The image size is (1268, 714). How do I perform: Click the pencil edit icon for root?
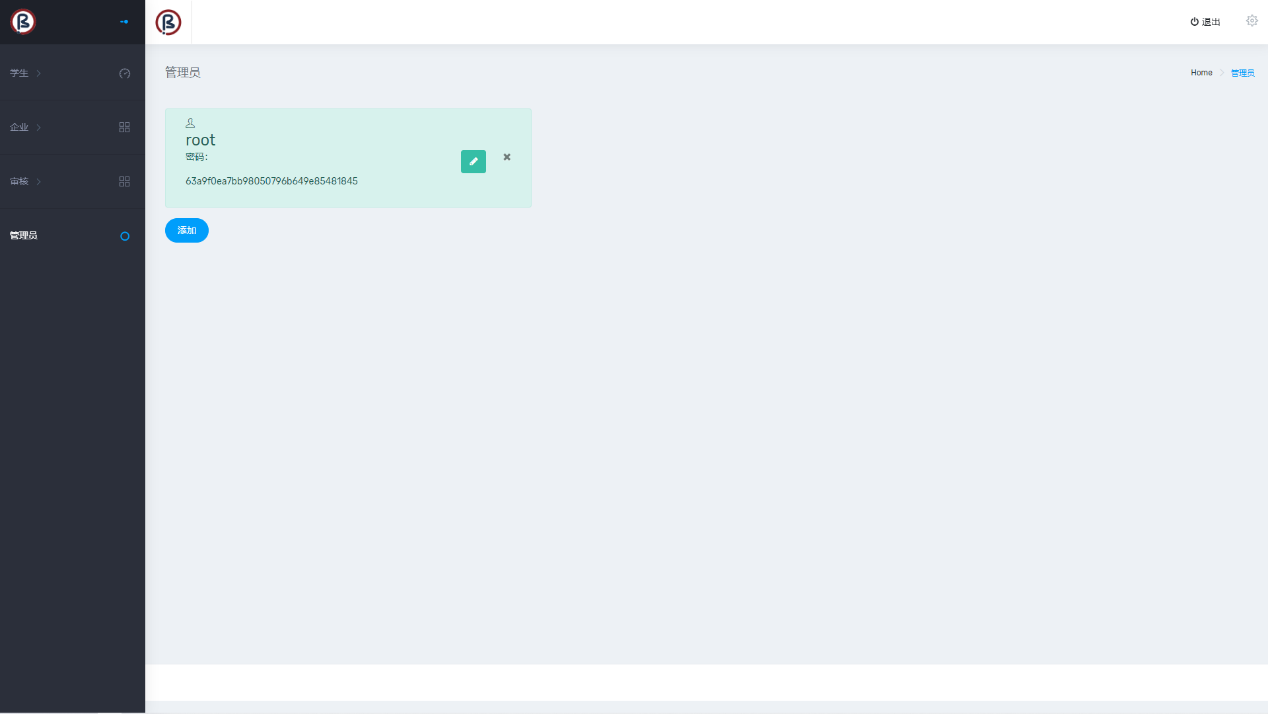tap(473, 161)
